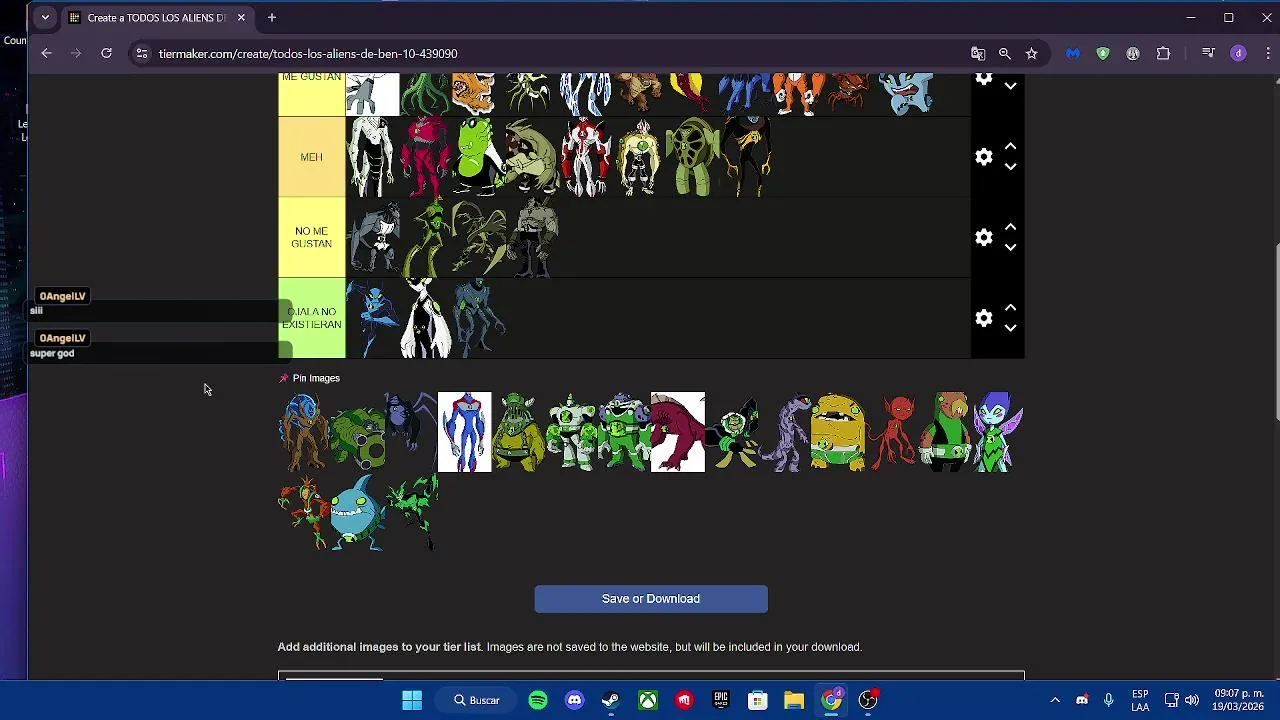Open Discord from the taskbar
The width and height of the screenshot is (1280, 720).
tap(574, 700)
